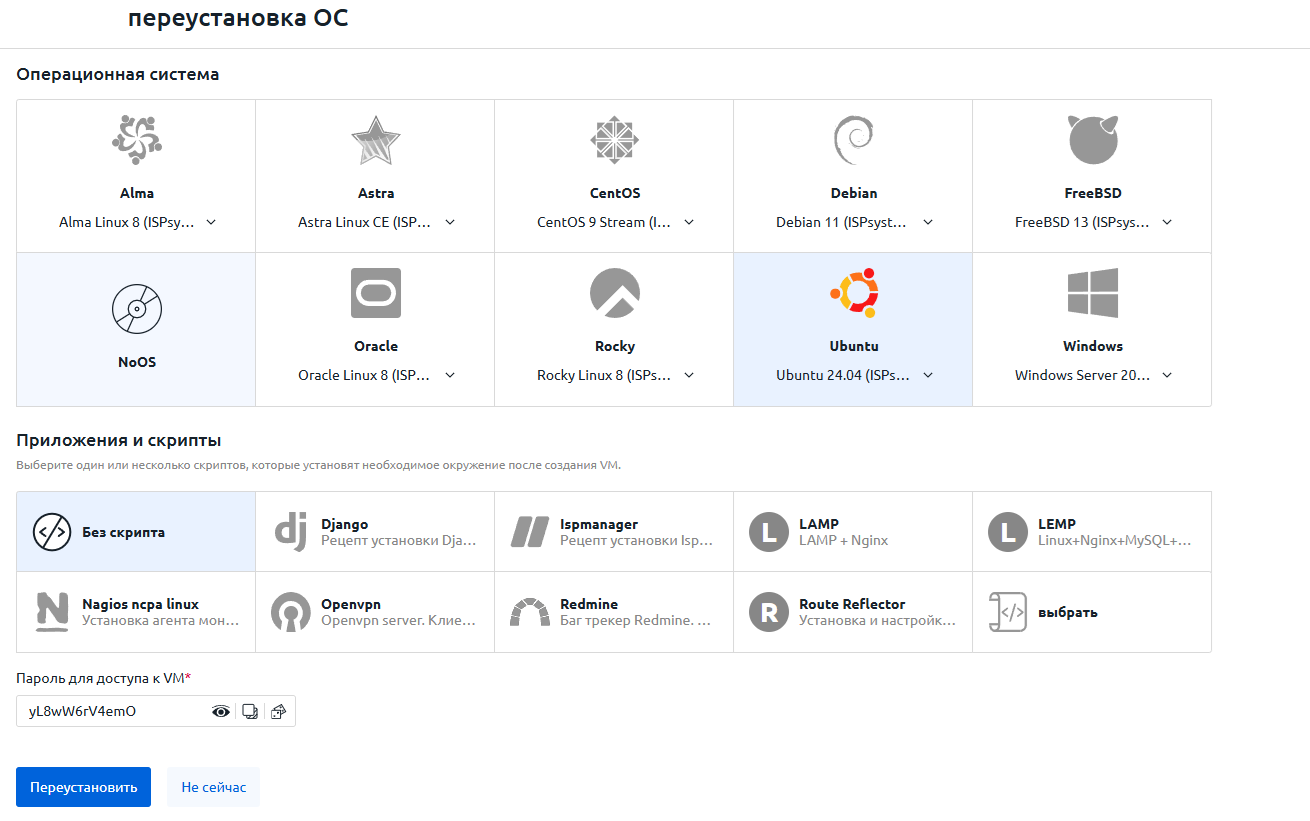Click the 'Баг трекер Redmine' description

coord(636,620)
